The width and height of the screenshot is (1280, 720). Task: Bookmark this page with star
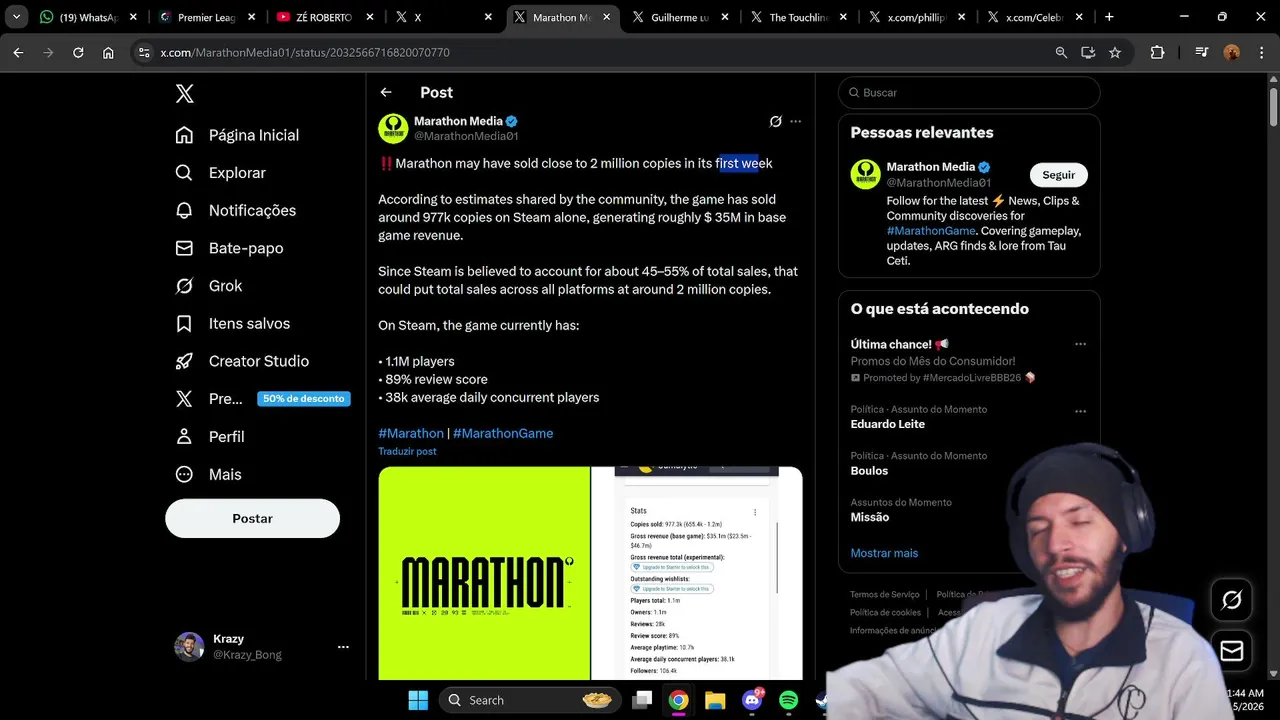pos(1115,52)
